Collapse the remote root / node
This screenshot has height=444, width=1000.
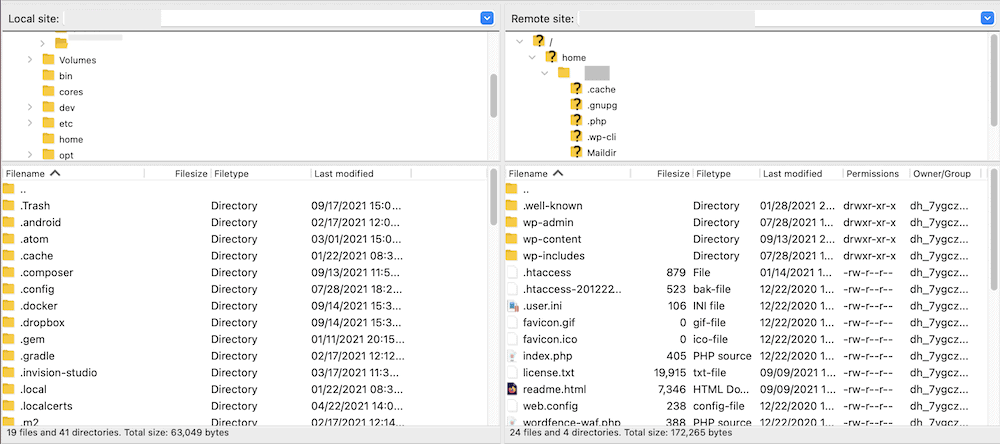tap(520, 41)
